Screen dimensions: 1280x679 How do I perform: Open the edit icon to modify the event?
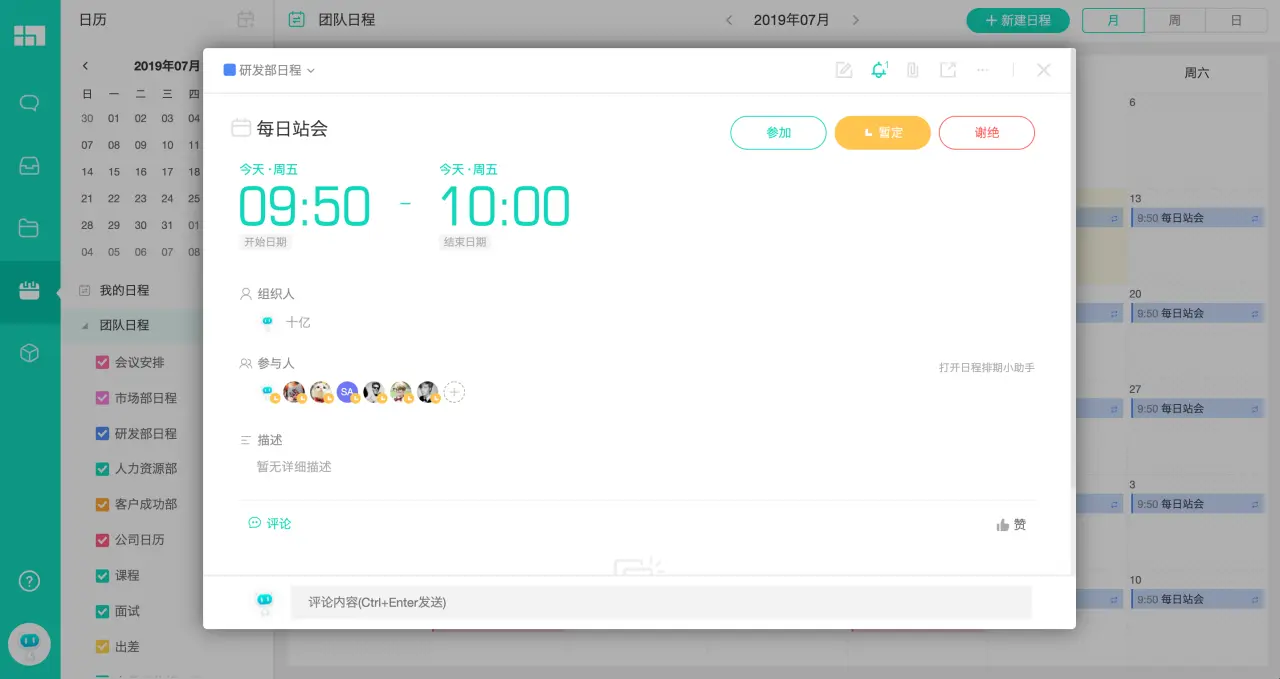pyautogui.click(x=843, y=70)
